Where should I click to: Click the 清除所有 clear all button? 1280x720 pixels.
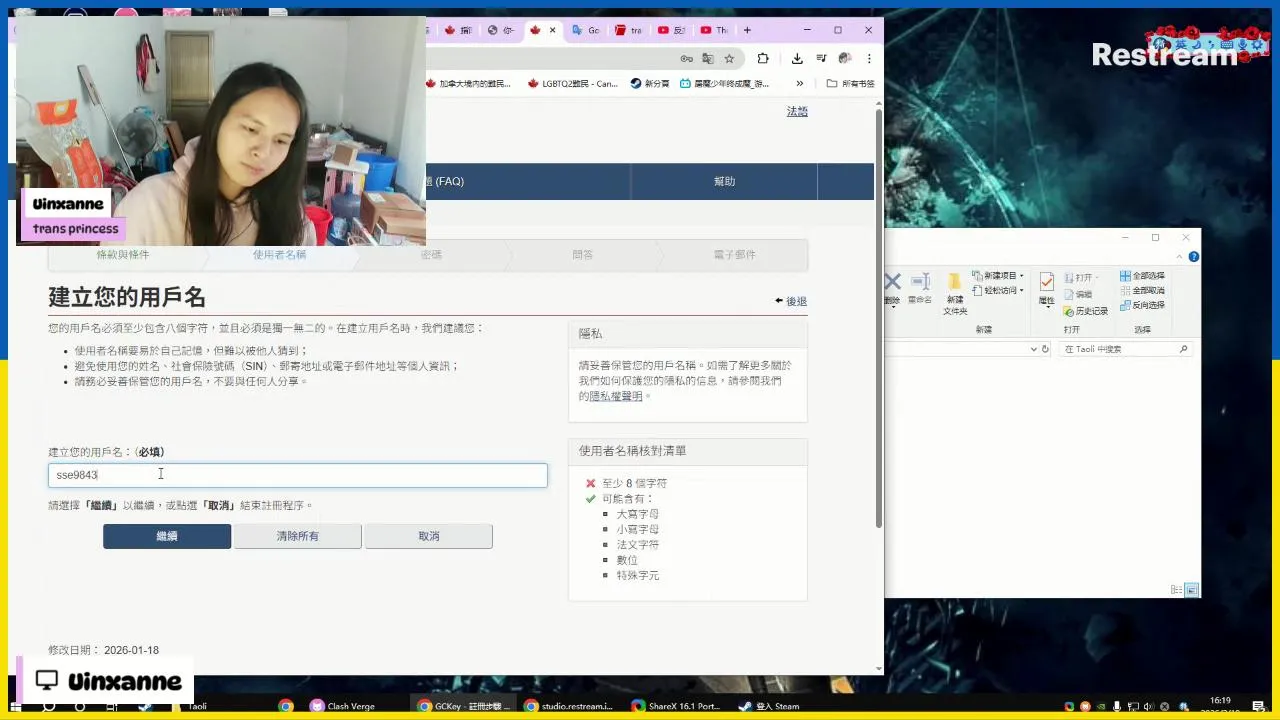(x=297, y=536)
